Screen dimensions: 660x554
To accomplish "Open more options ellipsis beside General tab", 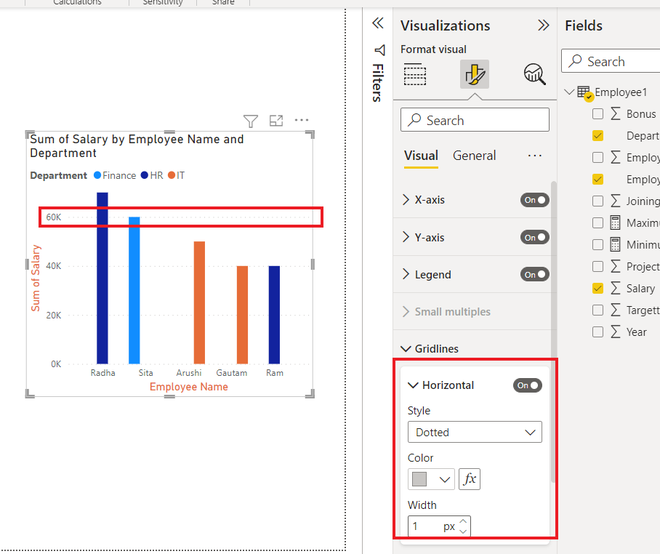I will 535,156.
